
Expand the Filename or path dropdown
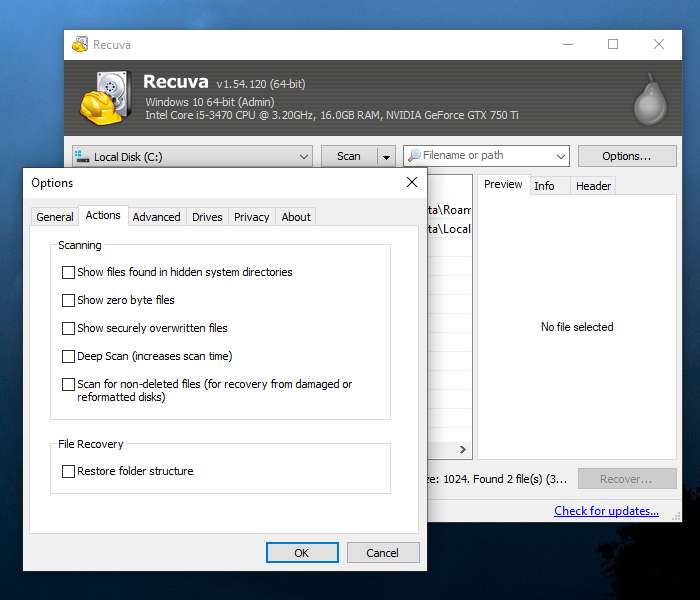pyautogui.click(x=561, y=156)
